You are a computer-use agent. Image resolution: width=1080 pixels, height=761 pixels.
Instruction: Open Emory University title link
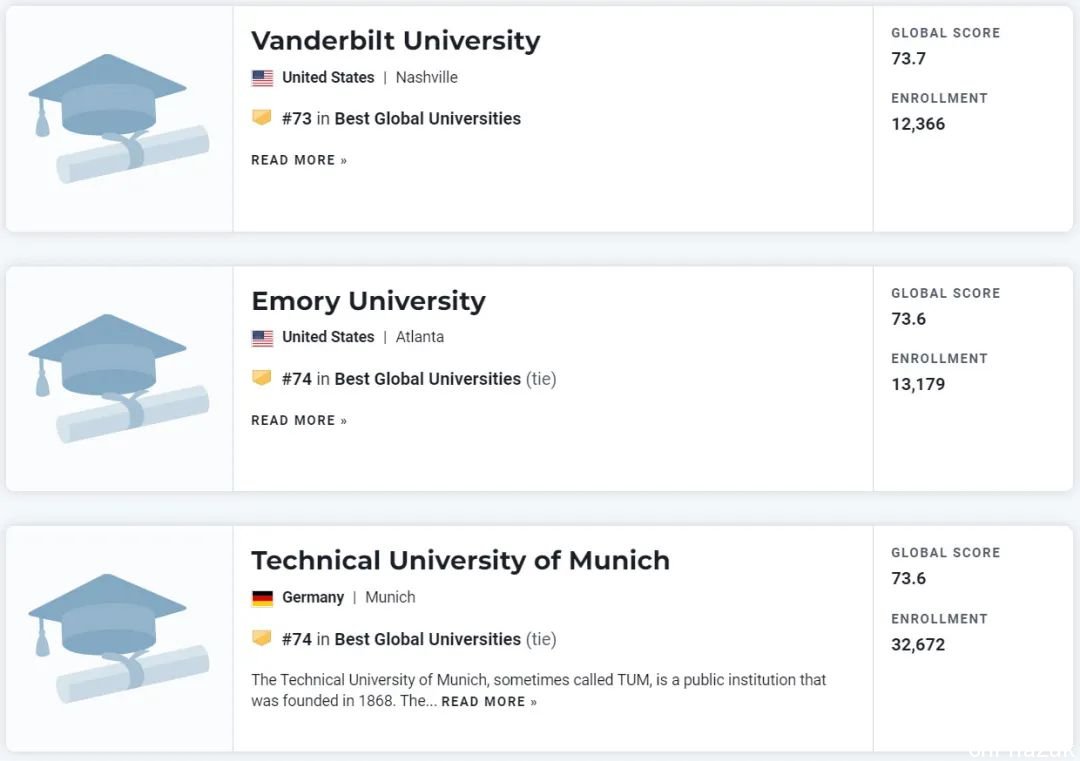click(368, 301)
